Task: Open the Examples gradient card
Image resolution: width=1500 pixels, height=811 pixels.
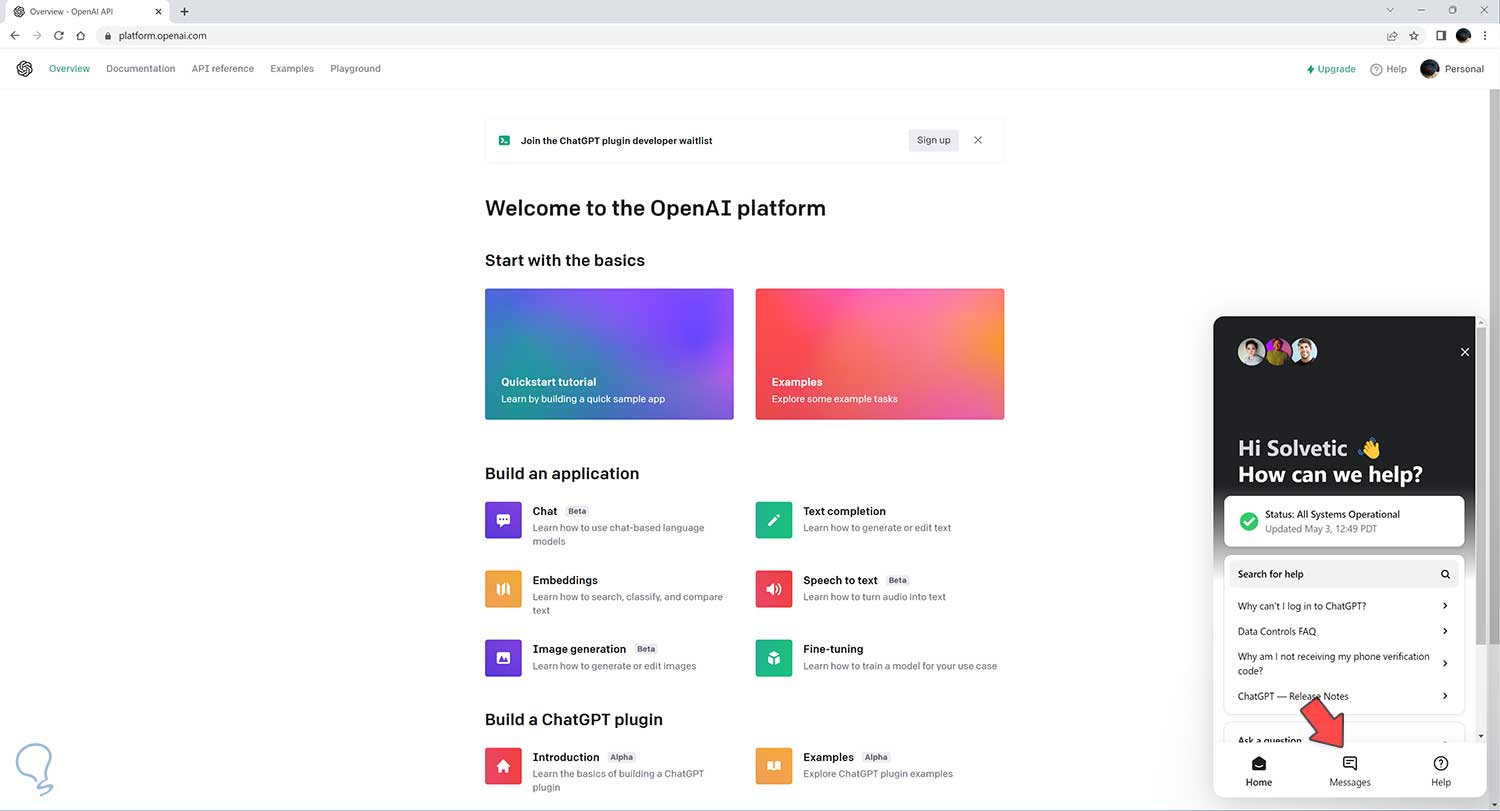Action: point(880,354)
